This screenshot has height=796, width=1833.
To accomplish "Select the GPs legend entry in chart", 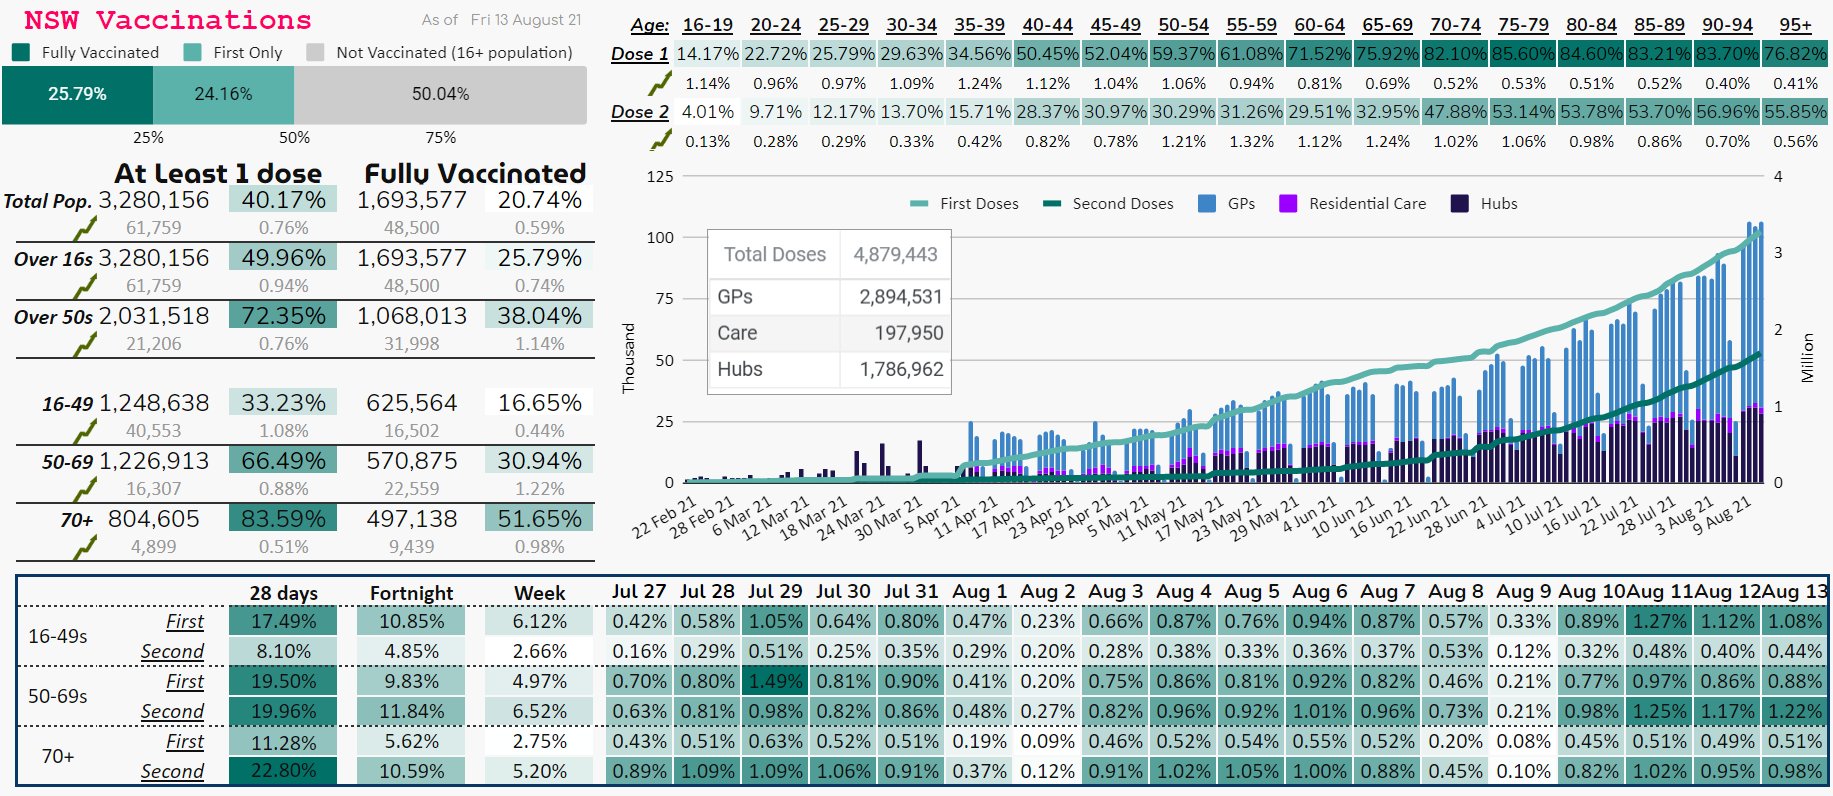I will click(x=1226, y=204).
